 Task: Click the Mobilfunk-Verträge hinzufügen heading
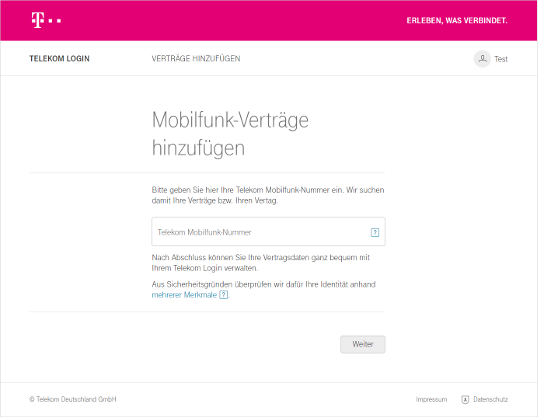(230, 134)
